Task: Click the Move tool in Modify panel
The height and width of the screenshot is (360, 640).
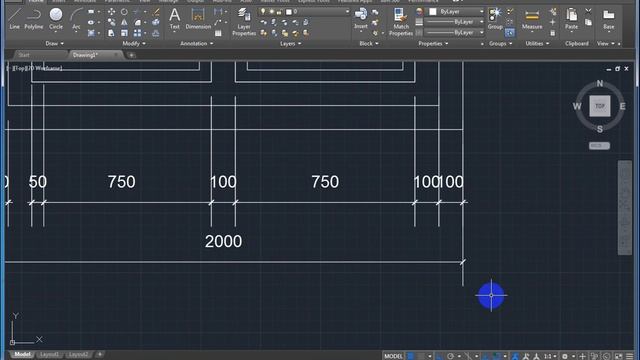Action: pyautogui.click(x=111, y=12)
